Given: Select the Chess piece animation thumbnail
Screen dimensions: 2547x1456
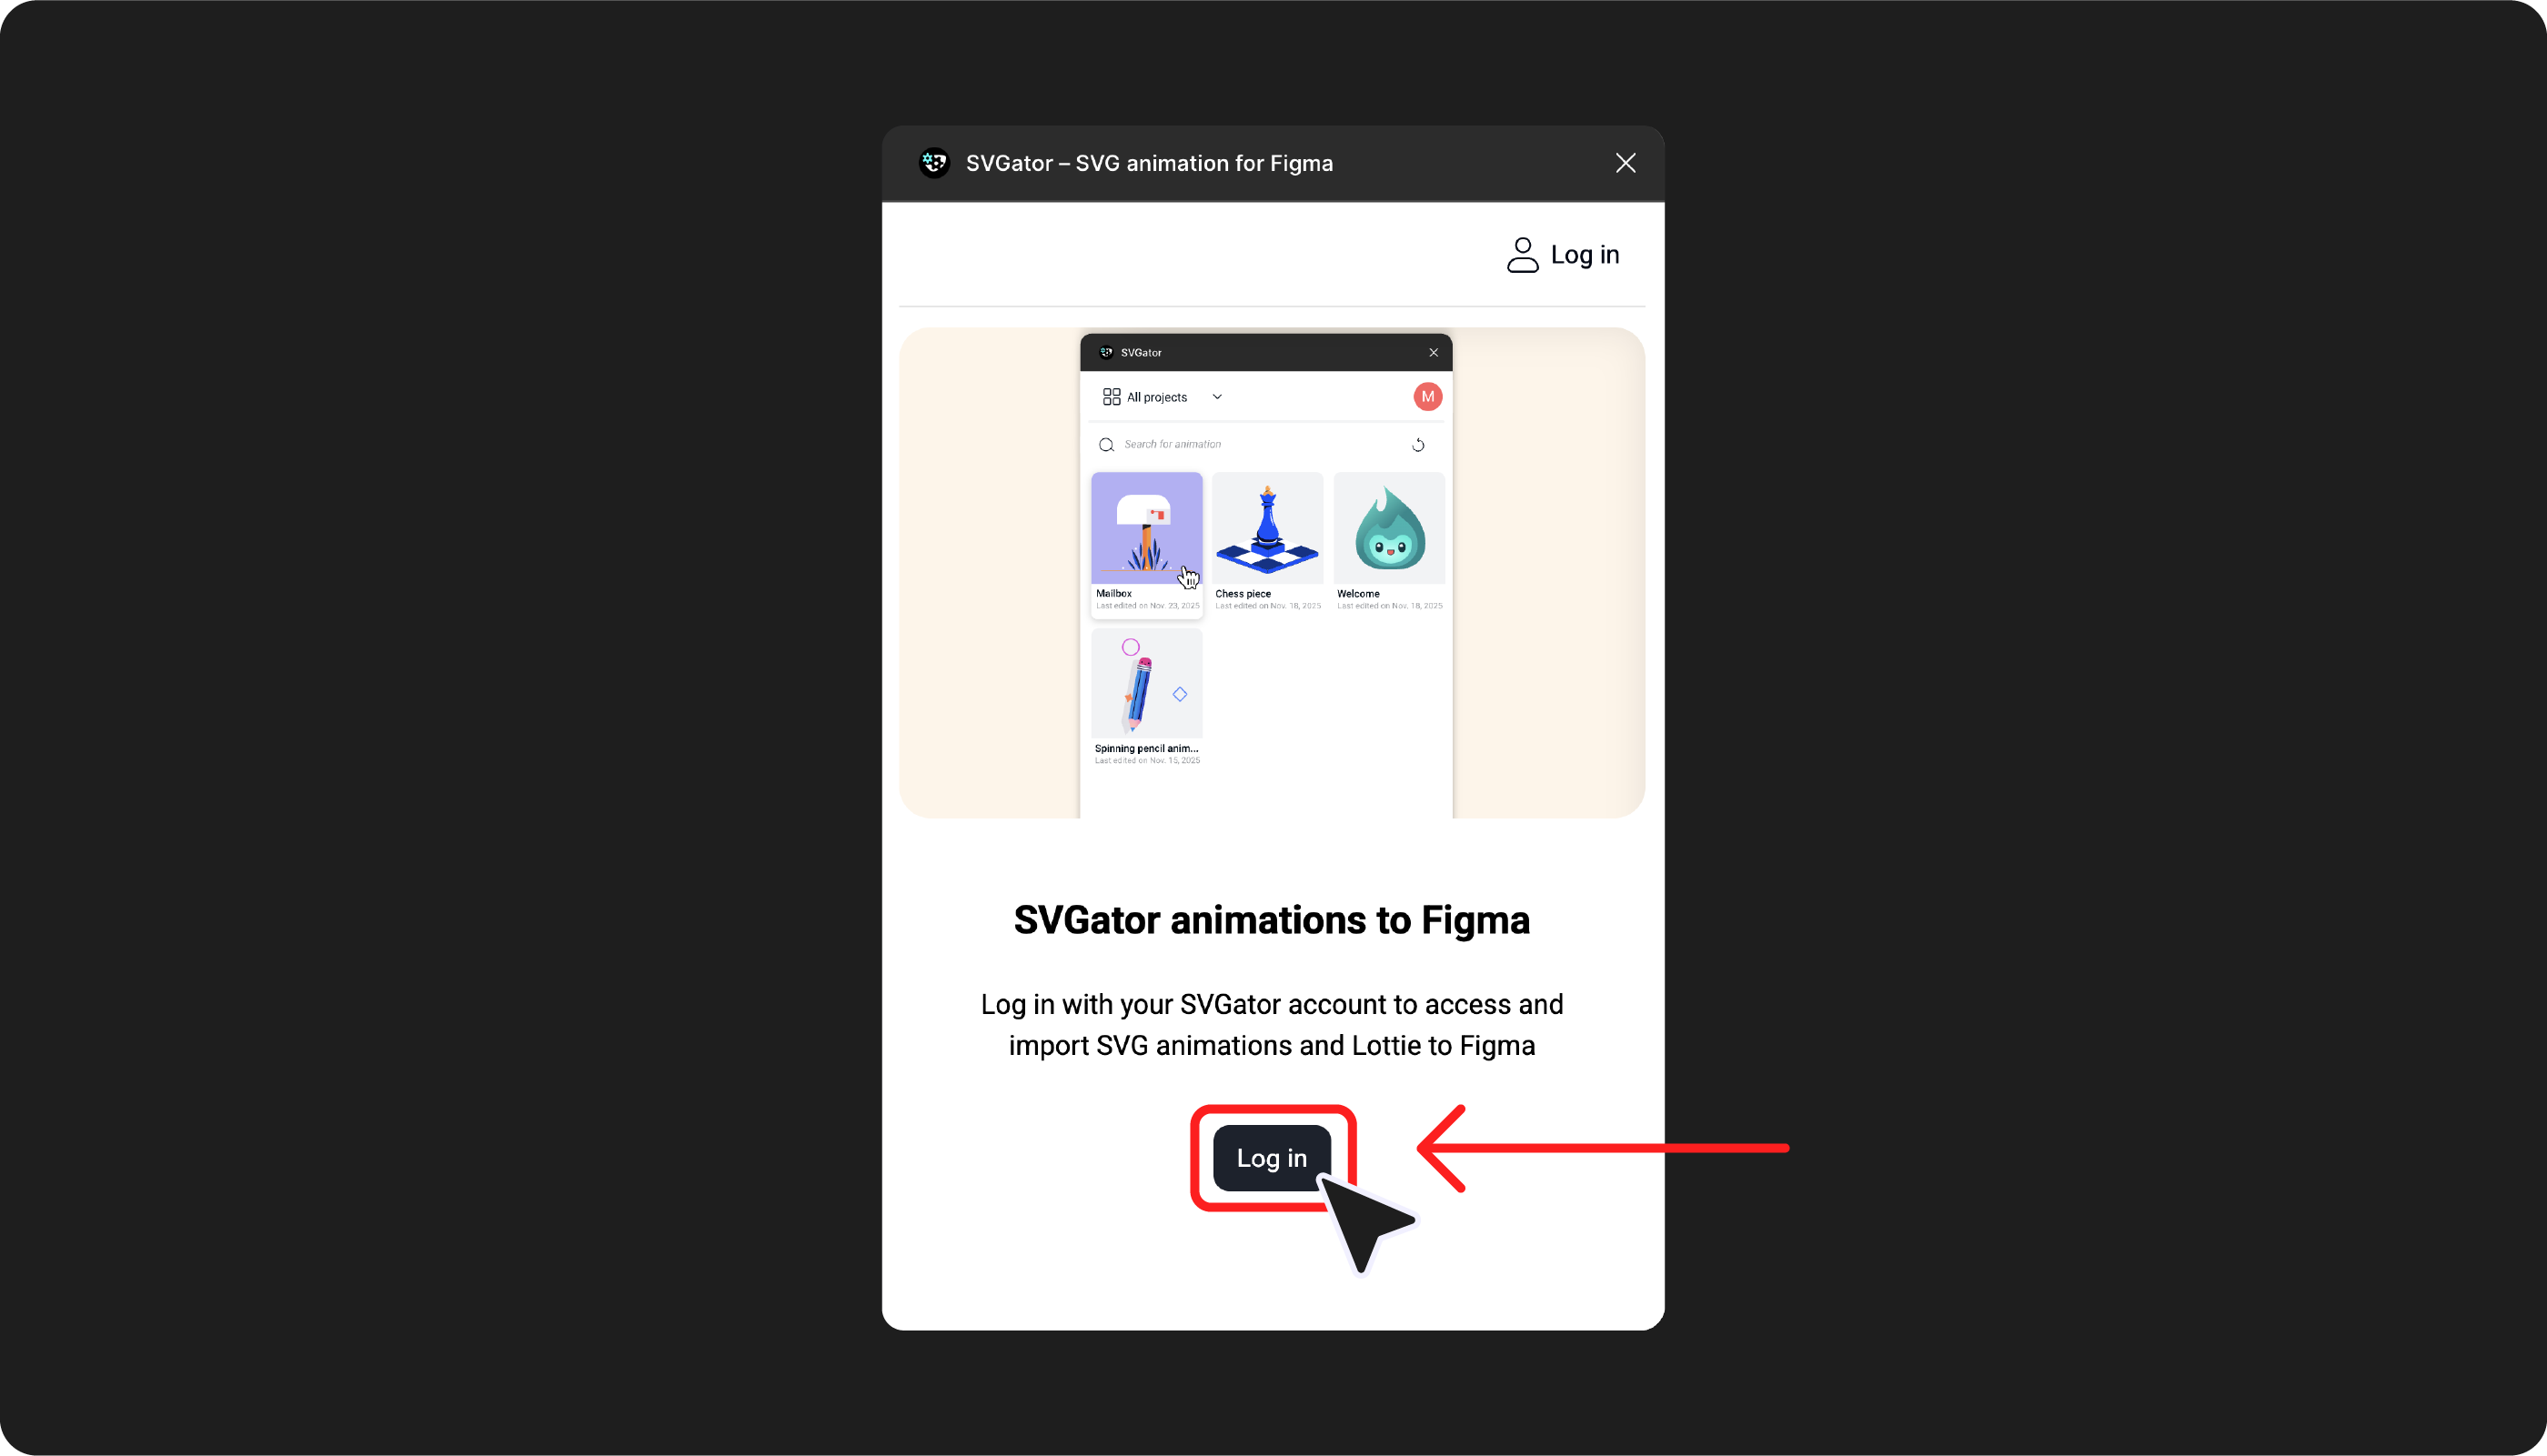Looking at the screenshot, I should coord(1267,528).
